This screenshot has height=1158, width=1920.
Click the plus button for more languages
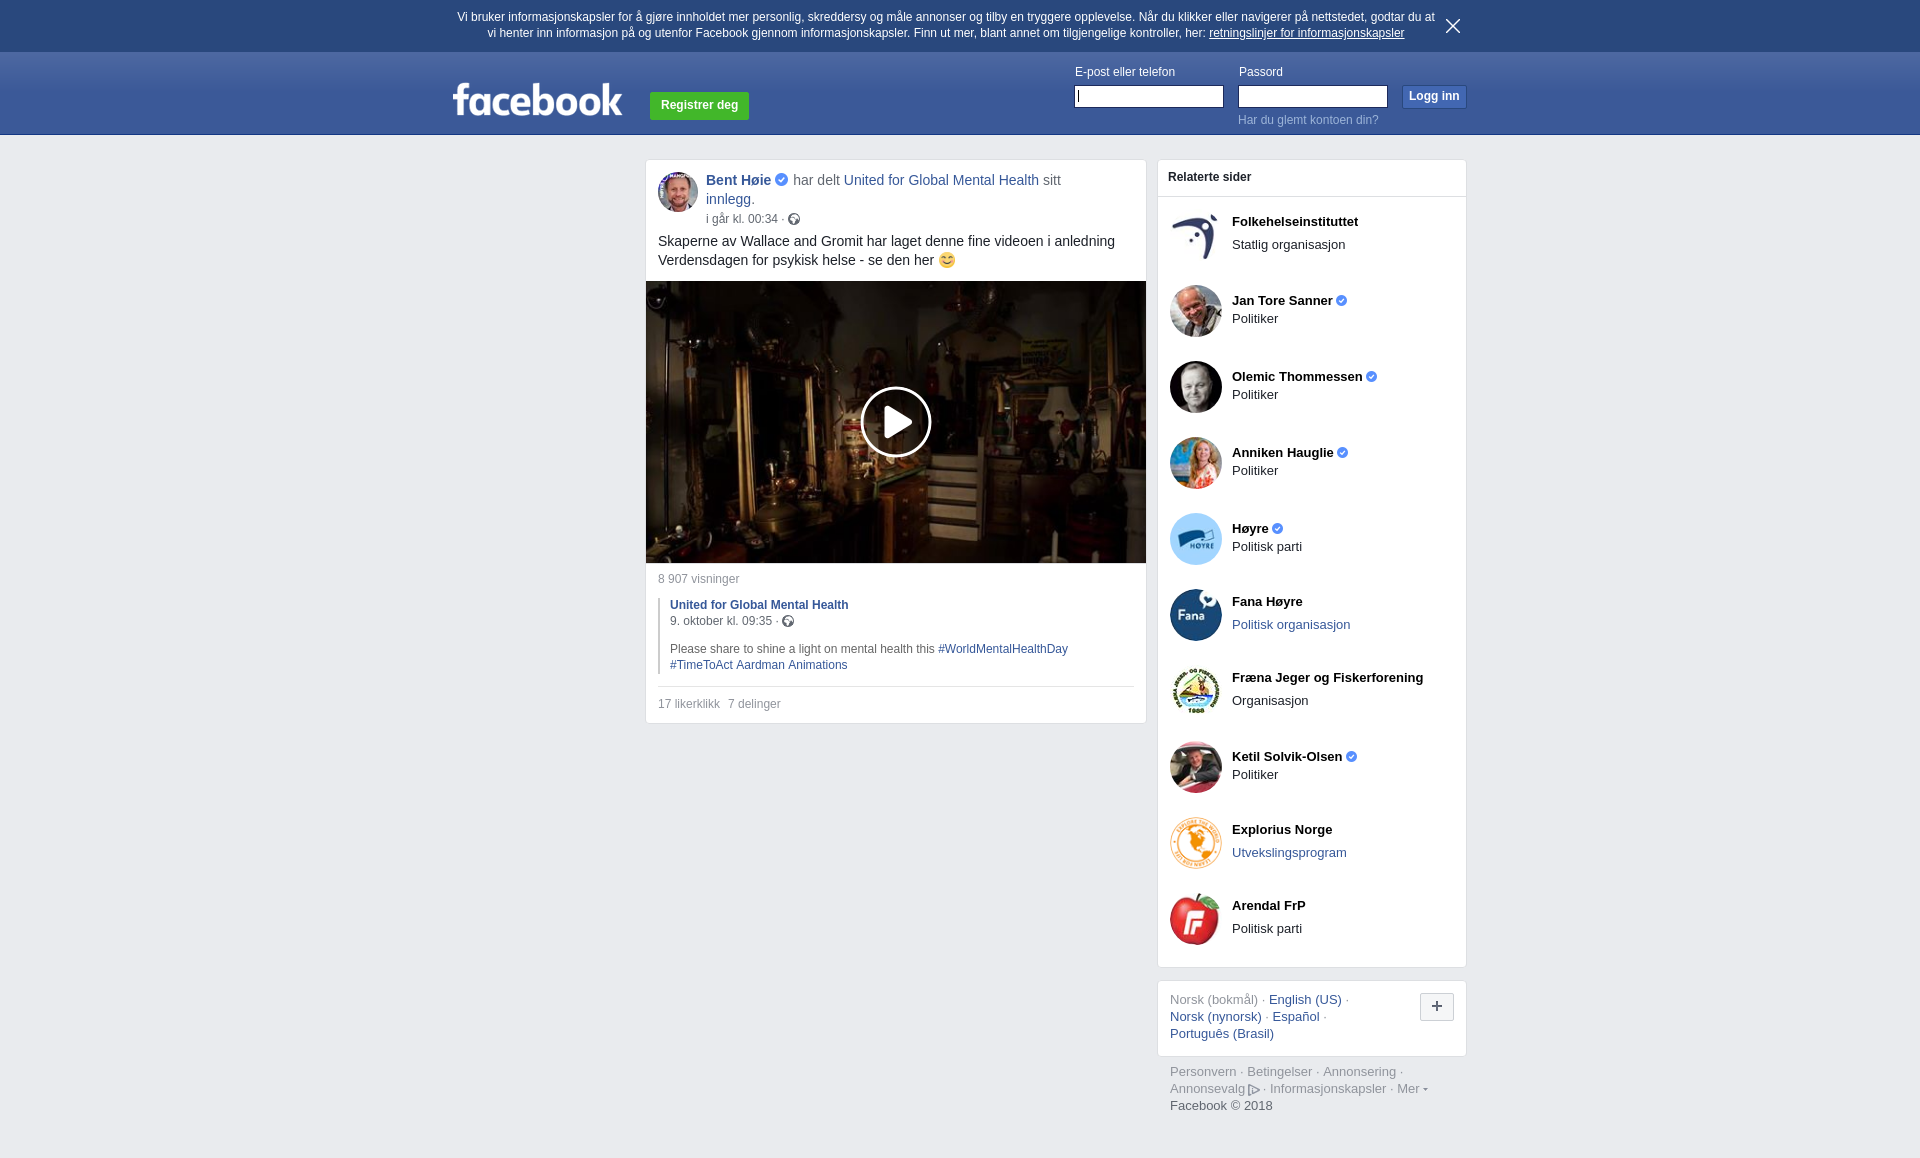pyautogui.click(x=1437, y=1007)
